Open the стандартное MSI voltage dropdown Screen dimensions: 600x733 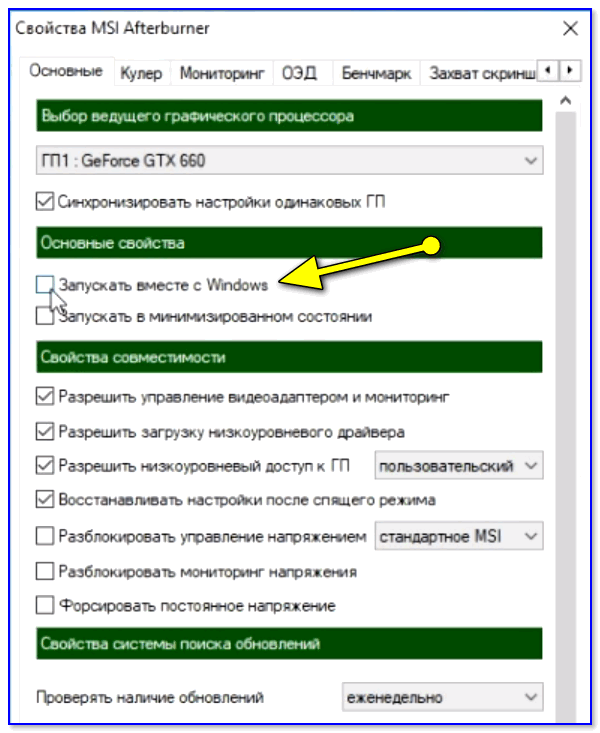point(459,536)
